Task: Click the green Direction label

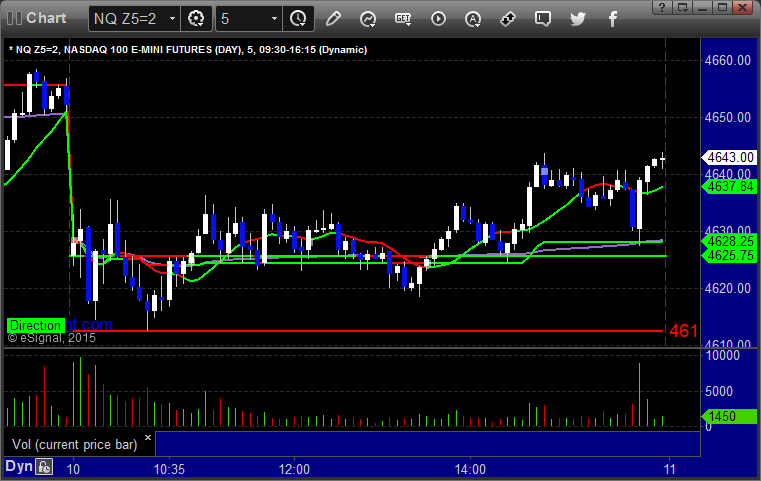Action: [35, 325]
